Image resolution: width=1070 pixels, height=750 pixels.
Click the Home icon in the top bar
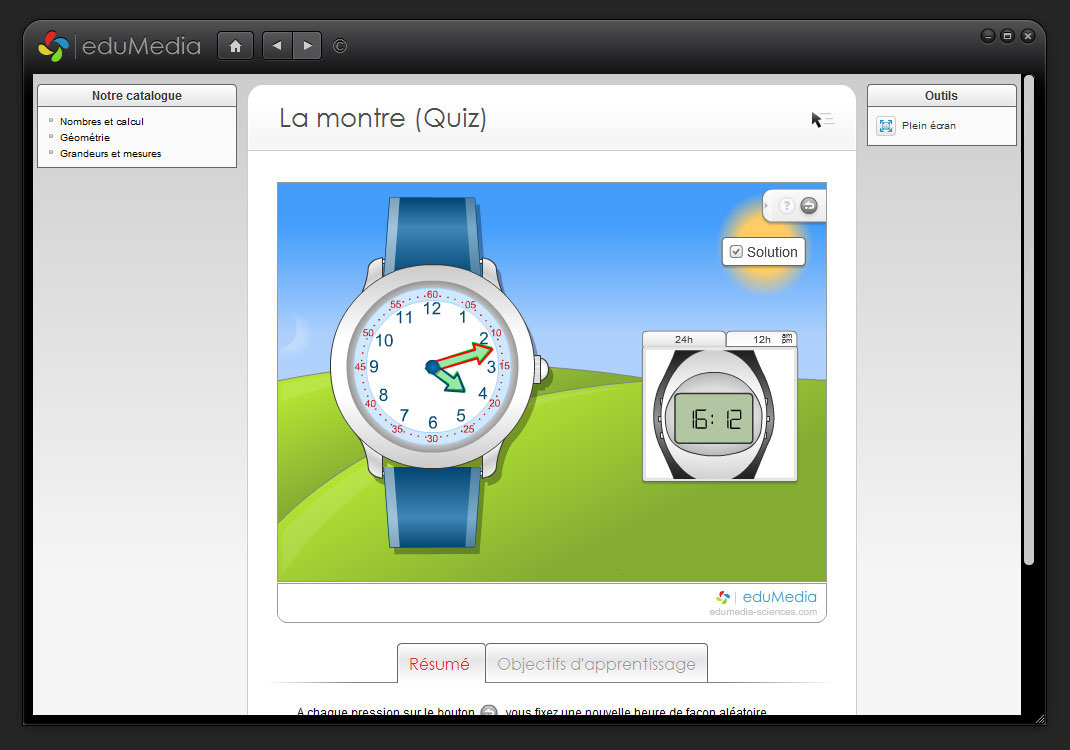tap(235, 46)
